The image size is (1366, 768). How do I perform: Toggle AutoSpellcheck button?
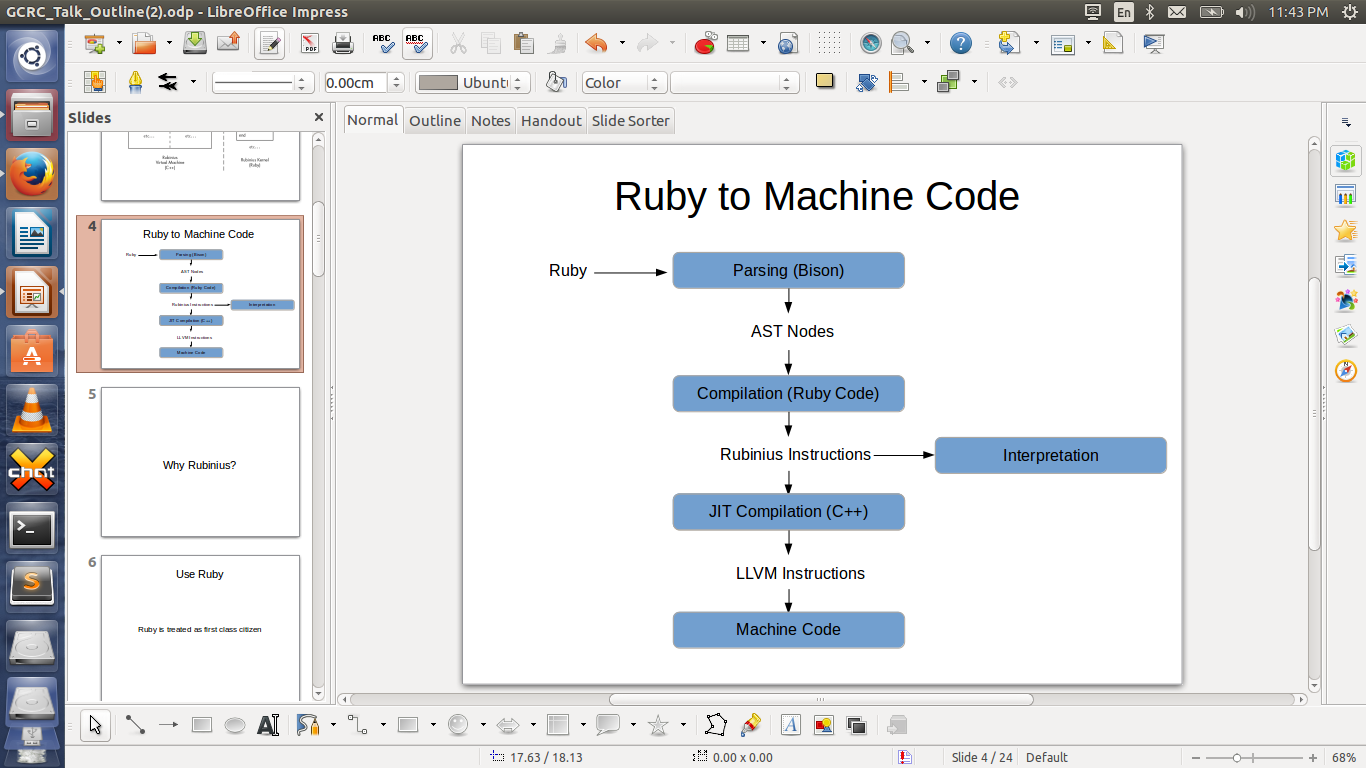[x=417, y=43]
